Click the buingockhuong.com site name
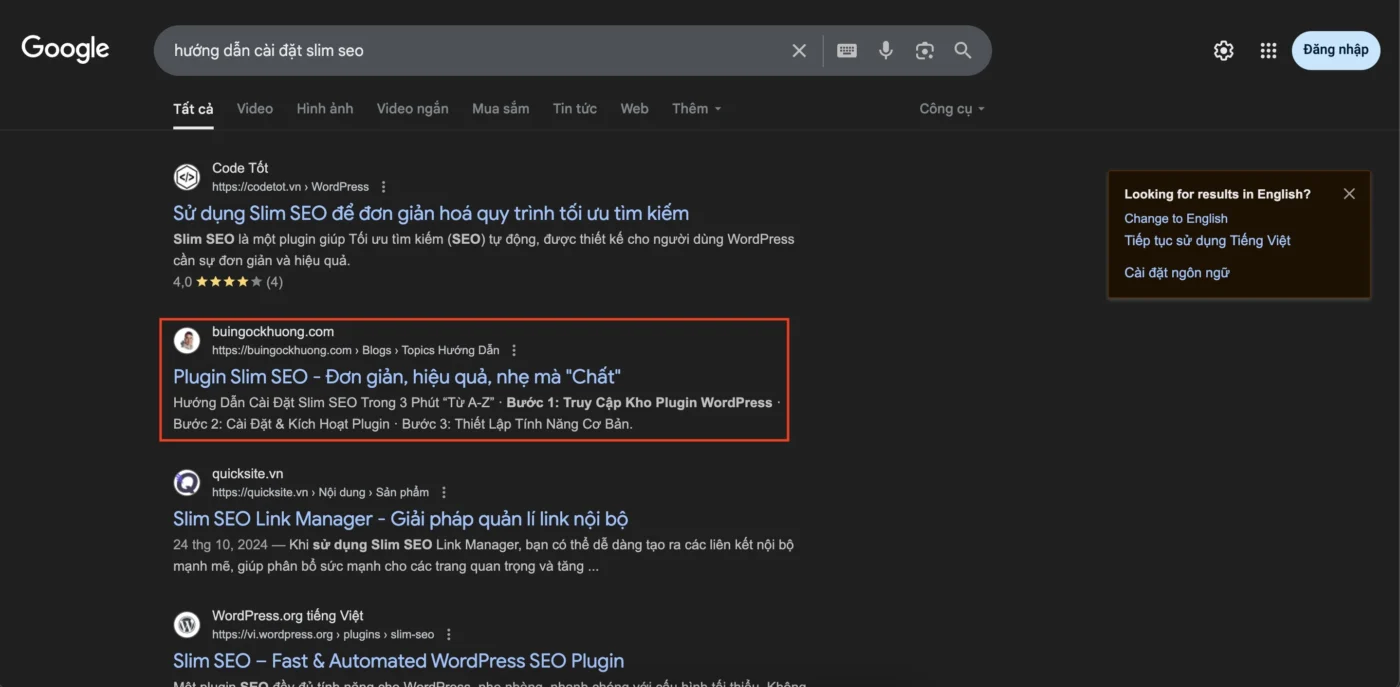This screenshot has width=1400, height=687. [x=273, y=332]
